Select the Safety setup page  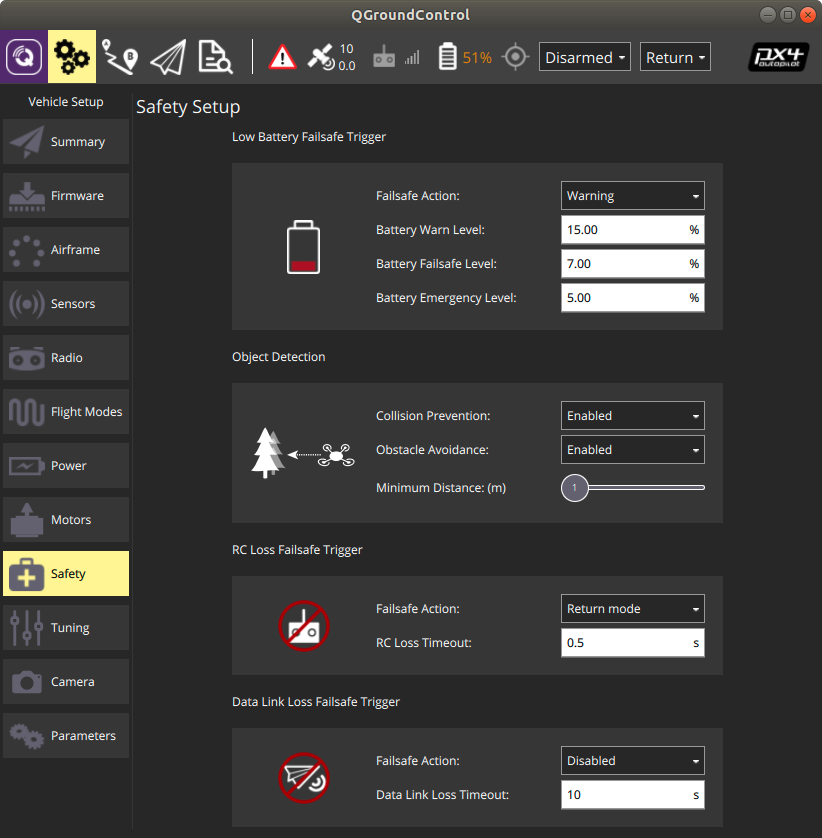[x=66, y=573]
